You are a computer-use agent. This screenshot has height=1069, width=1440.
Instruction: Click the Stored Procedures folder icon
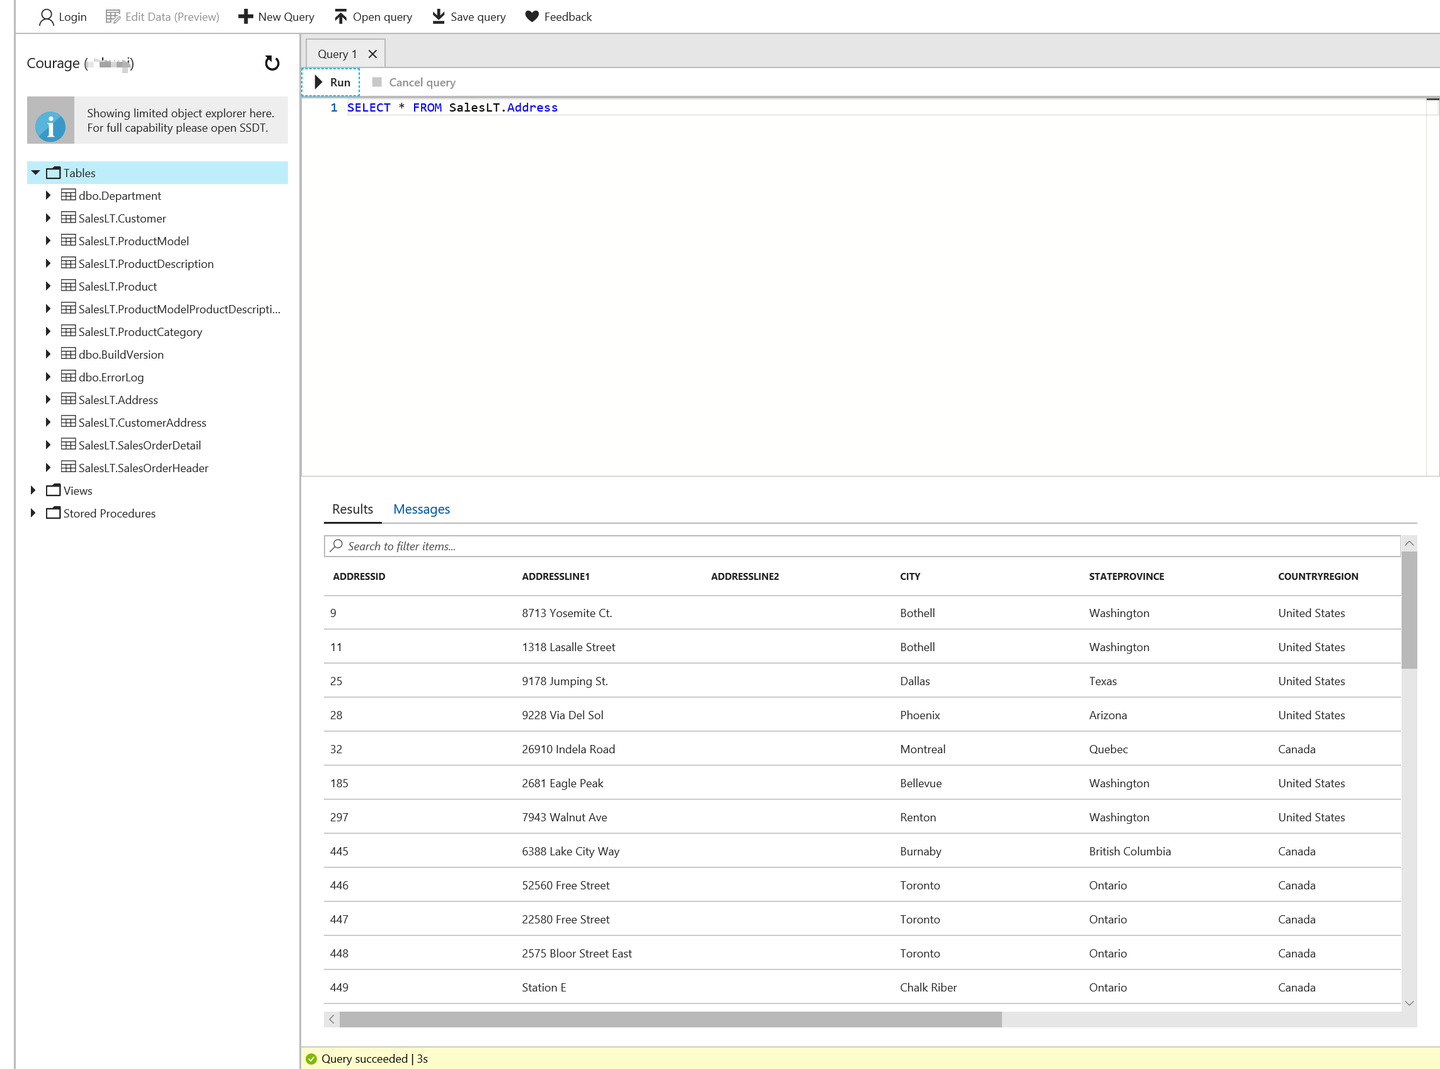(54, 513)
